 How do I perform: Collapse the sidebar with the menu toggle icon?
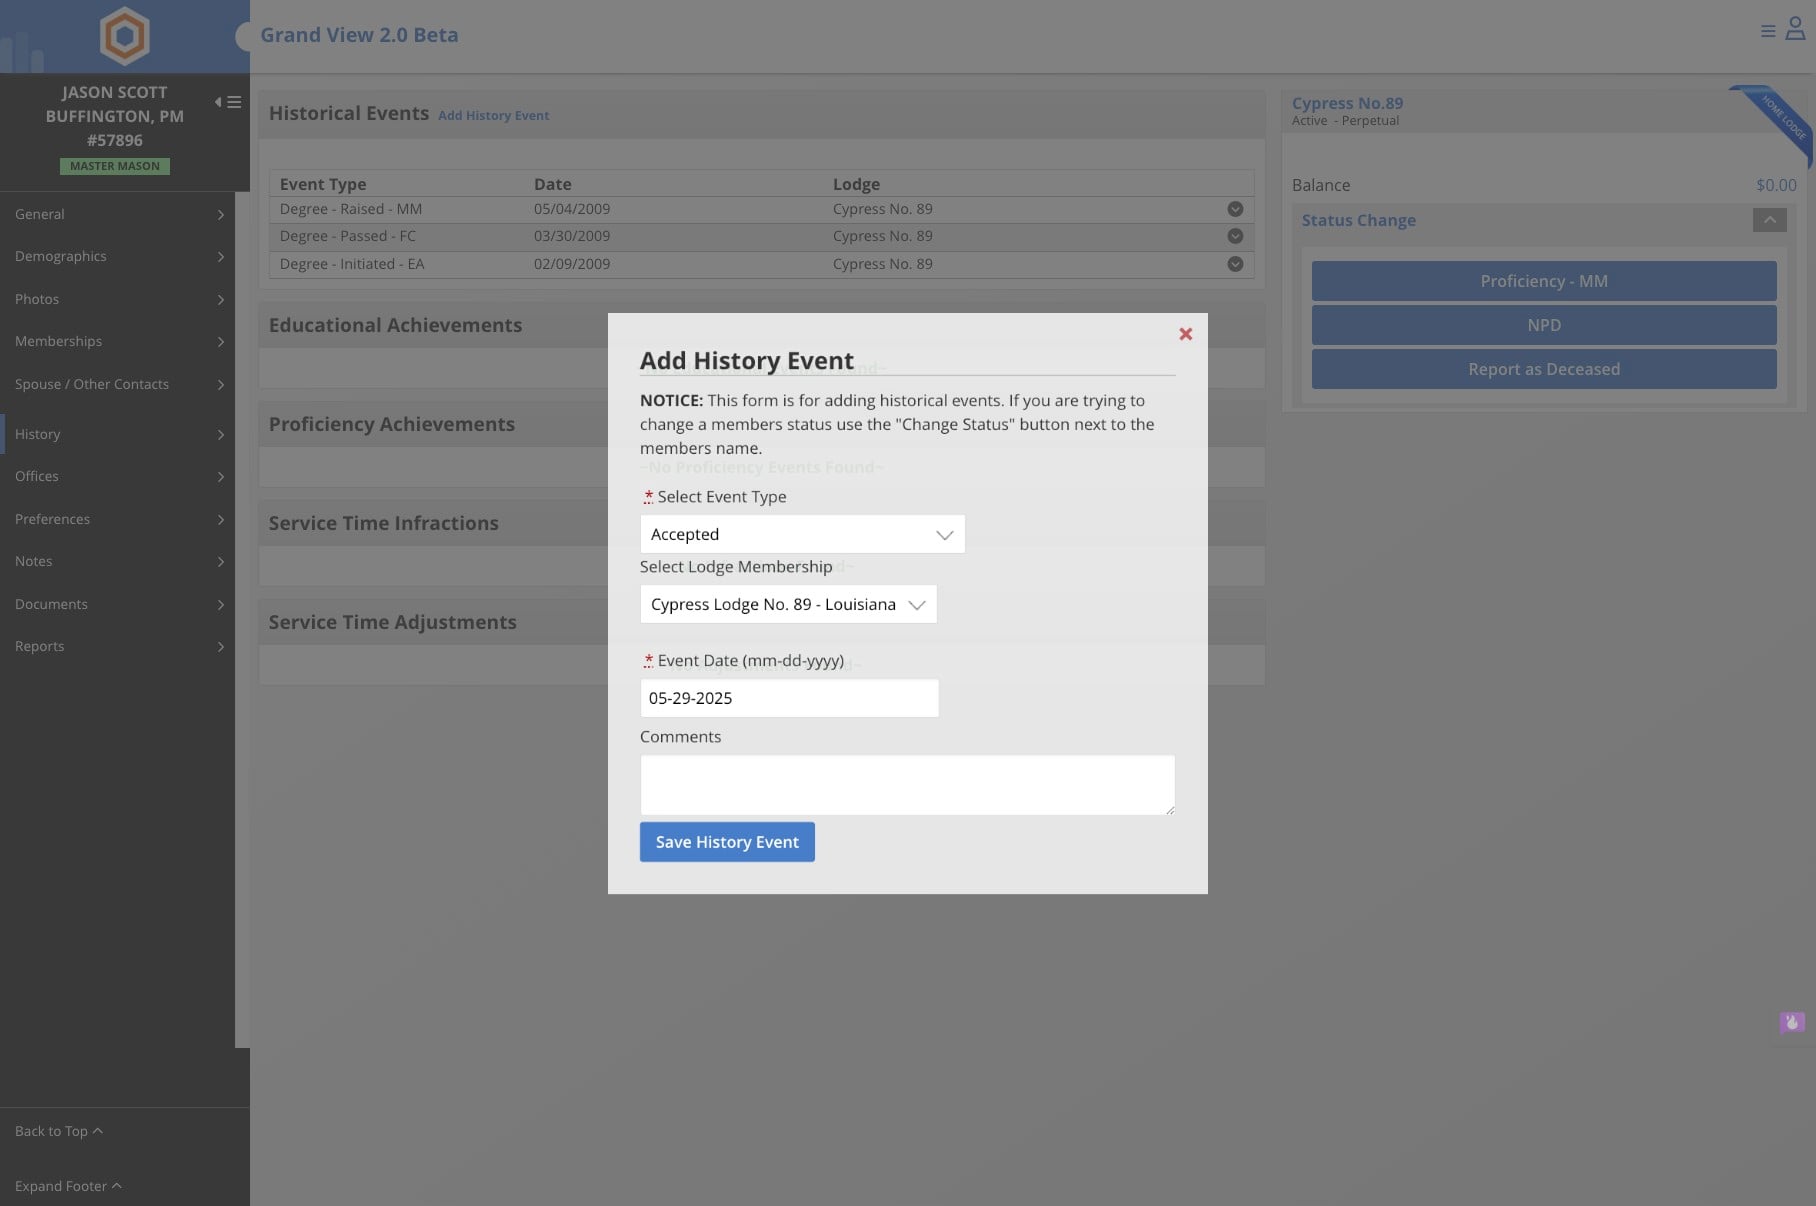click(x=228, y=102)
